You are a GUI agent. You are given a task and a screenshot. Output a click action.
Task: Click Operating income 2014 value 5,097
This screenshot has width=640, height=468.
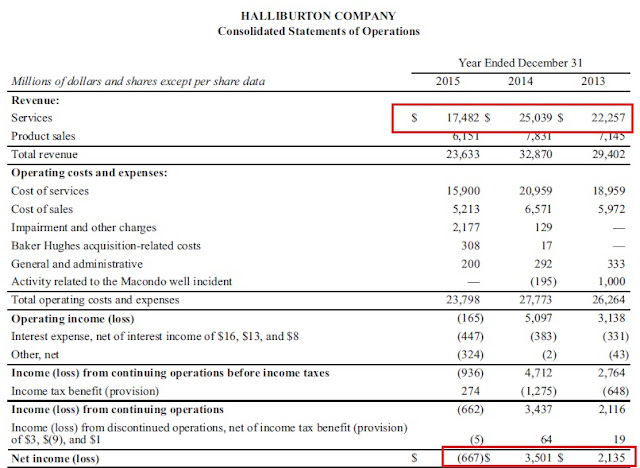coord(538,318)
